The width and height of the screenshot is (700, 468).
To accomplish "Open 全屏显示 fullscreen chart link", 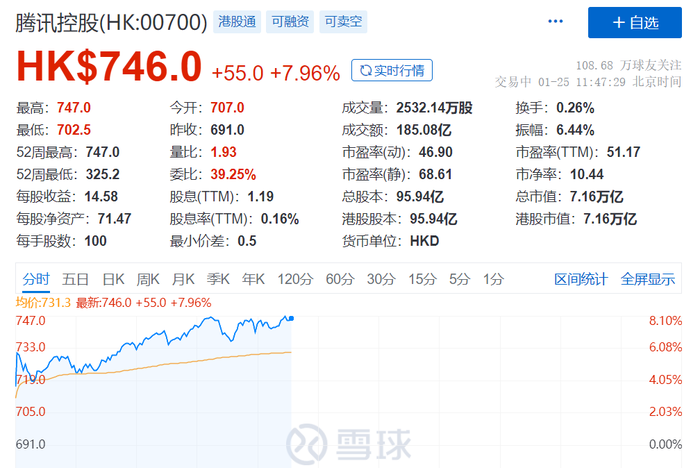I will [648, 279].
